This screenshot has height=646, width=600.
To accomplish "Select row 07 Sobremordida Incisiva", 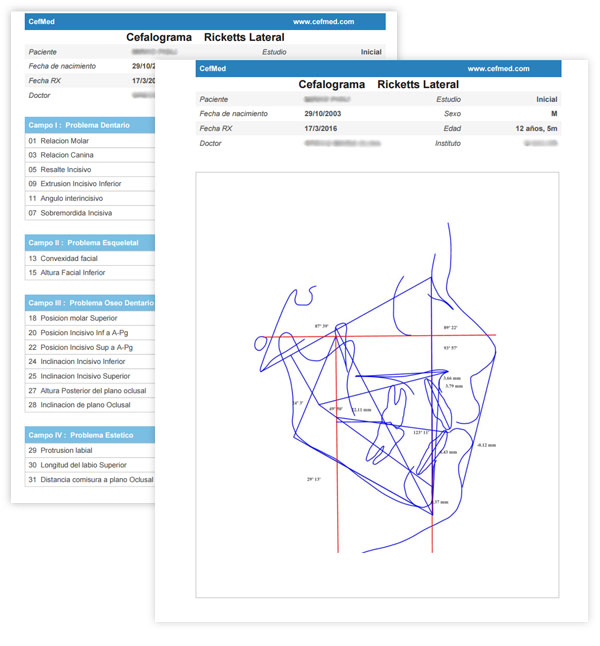I will pyautogui.click(x=90, y=213).
